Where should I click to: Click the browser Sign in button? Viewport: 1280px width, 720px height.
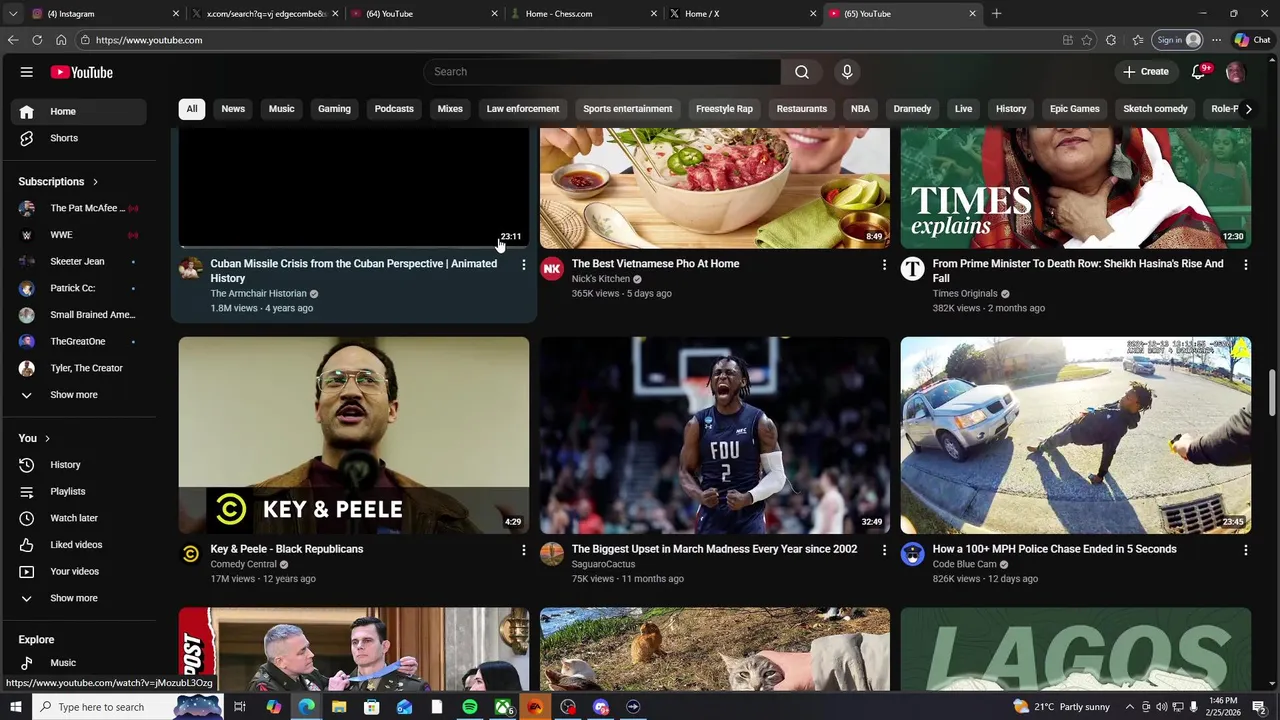tap(1178, 40)
